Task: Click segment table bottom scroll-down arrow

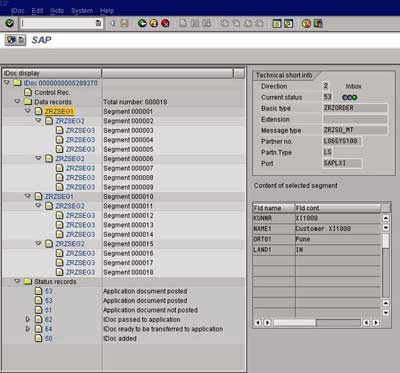Action: [386, 313]
